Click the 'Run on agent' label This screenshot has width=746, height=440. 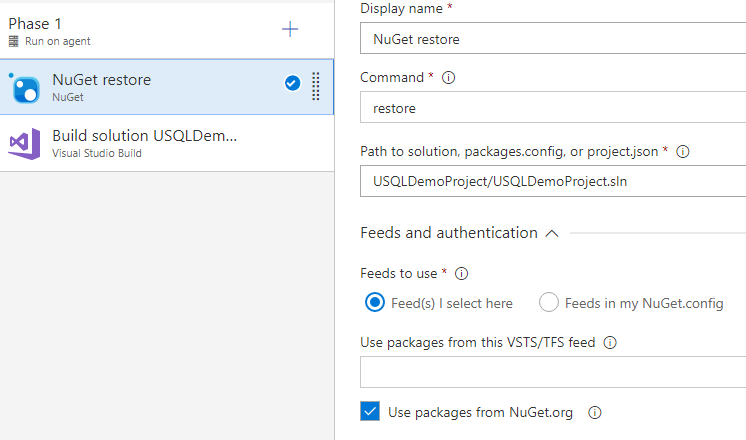pyautogui.click(x=58, y=41)
